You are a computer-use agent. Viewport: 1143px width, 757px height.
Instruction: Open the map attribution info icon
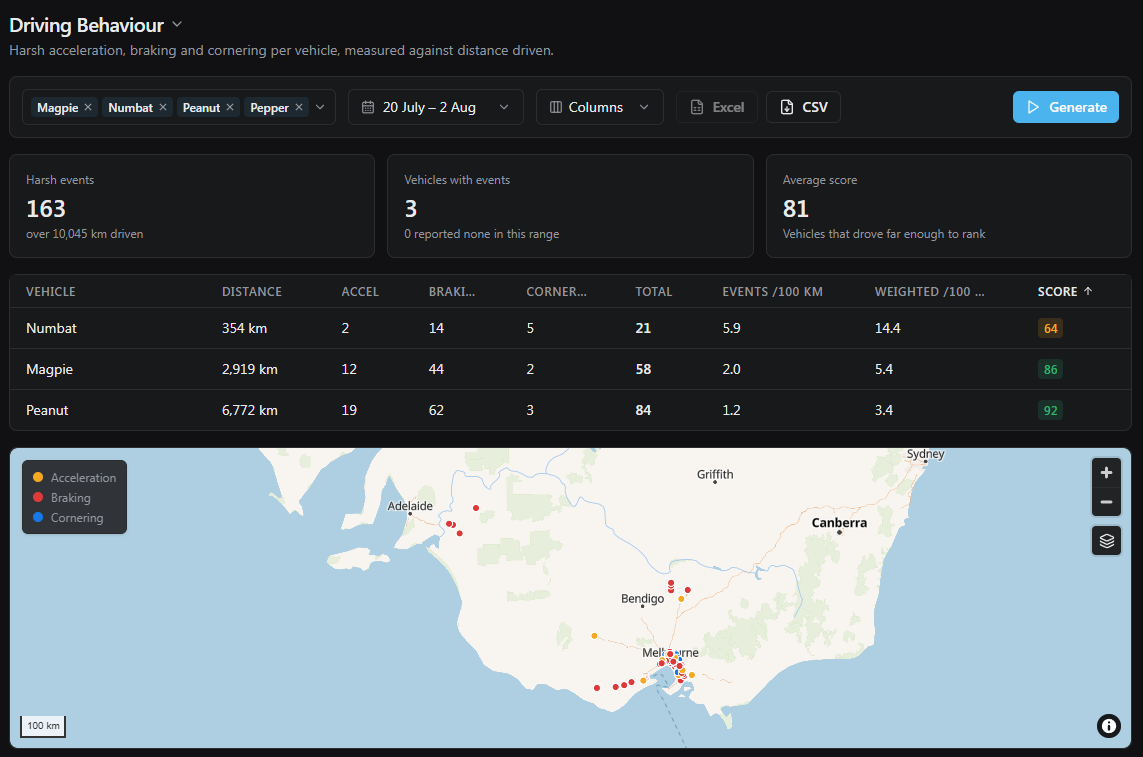coord(1108,726)
